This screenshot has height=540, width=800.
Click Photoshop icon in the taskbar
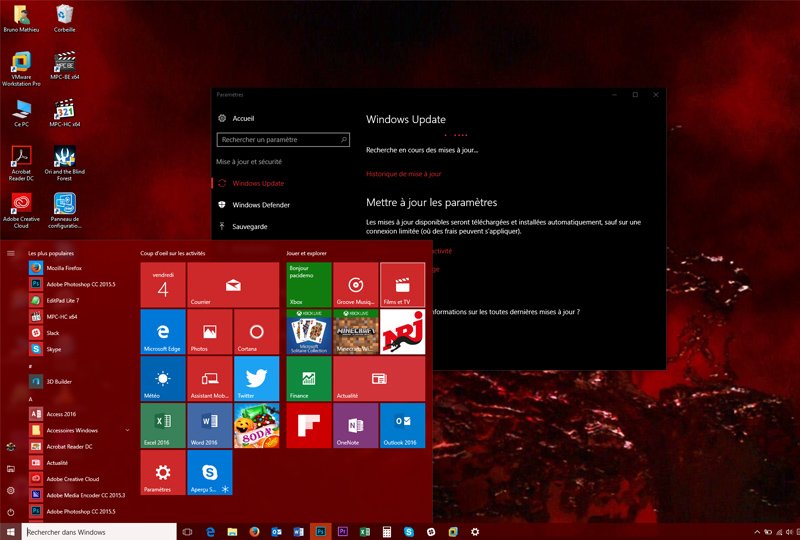319,532
